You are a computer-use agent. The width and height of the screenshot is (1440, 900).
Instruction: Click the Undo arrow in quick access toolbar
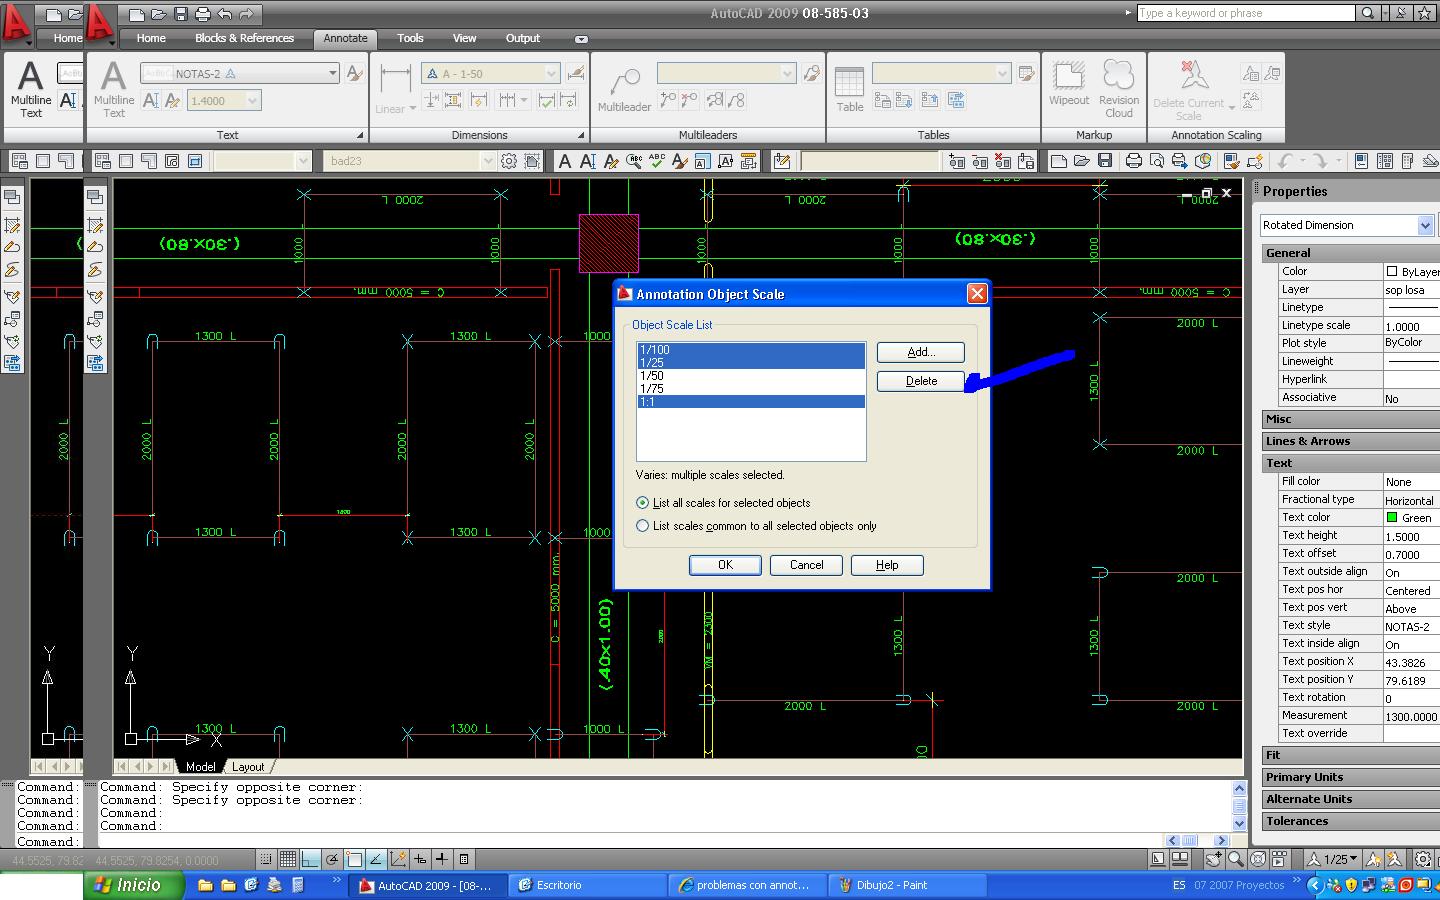pos(225,14)
